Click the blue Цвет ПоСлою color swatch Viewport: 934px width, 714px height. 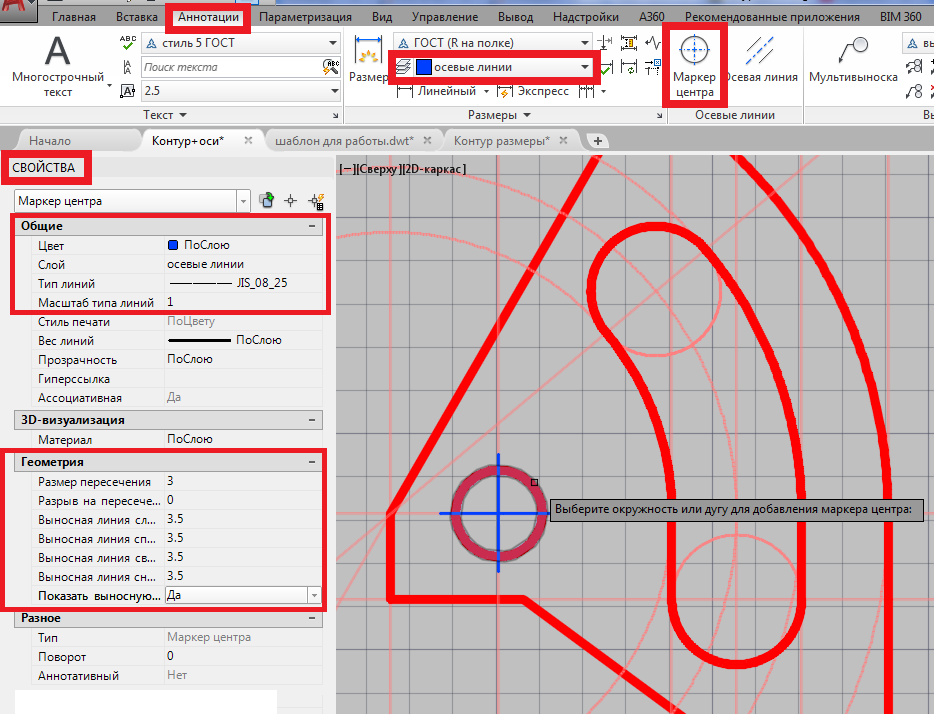point(174,245)
